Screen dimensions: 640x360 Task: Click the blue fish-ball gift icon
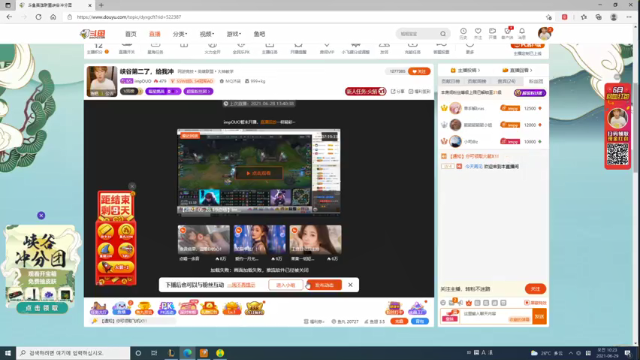point(122,308)
